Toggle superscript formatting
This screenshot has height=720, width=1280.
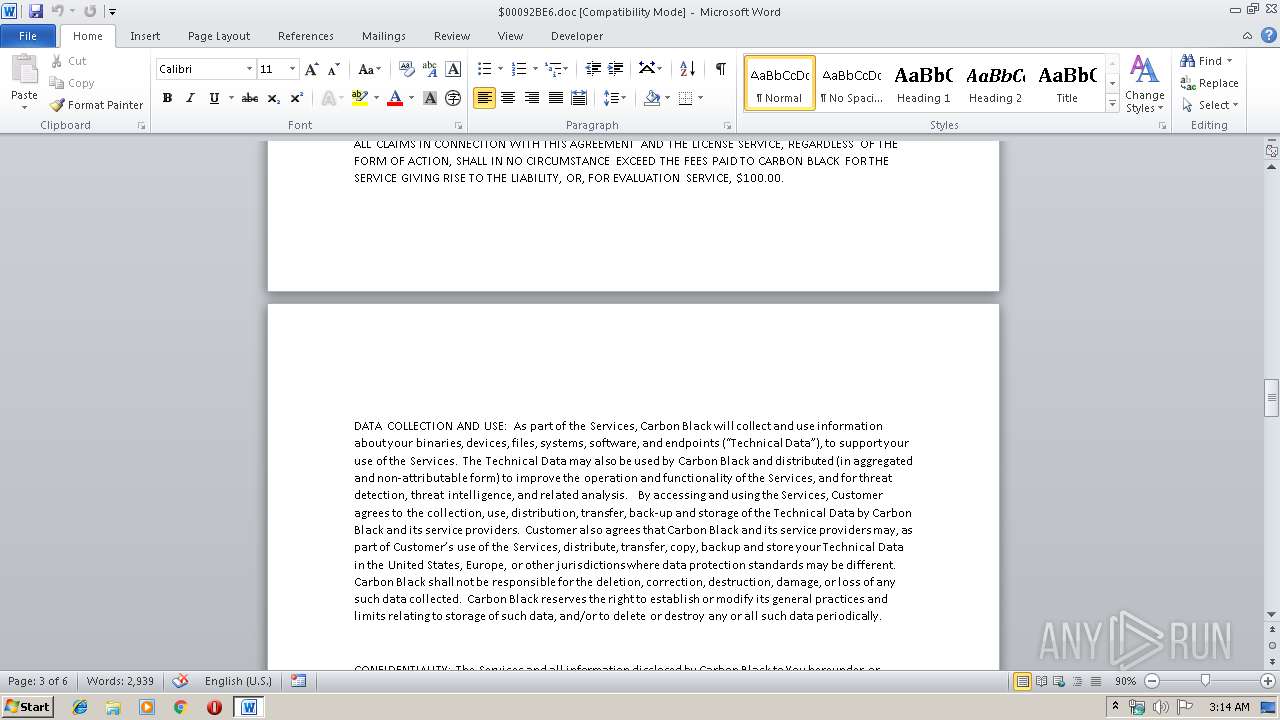pyautogui.click(x=297, y=98)
